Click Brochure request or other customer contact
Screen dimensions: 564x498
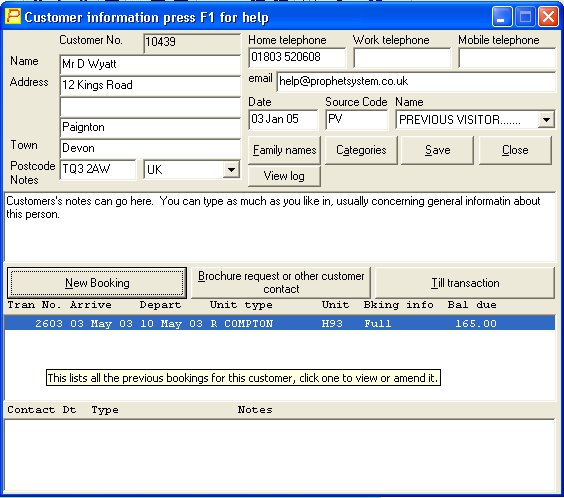281,283
